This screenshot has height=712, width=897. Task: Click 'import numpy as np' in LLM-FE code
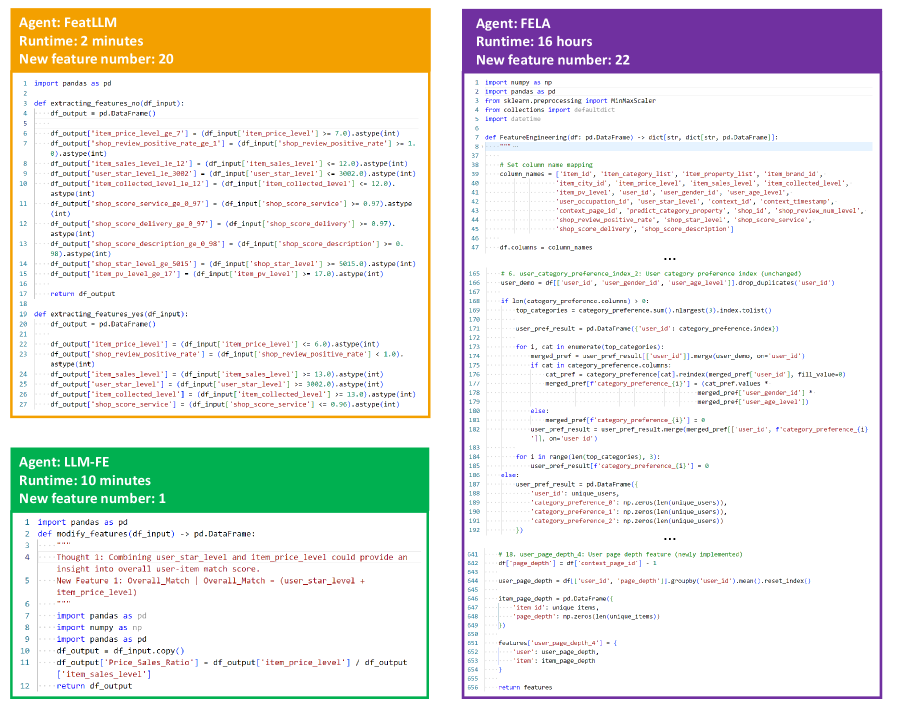(x=99, y=627)
